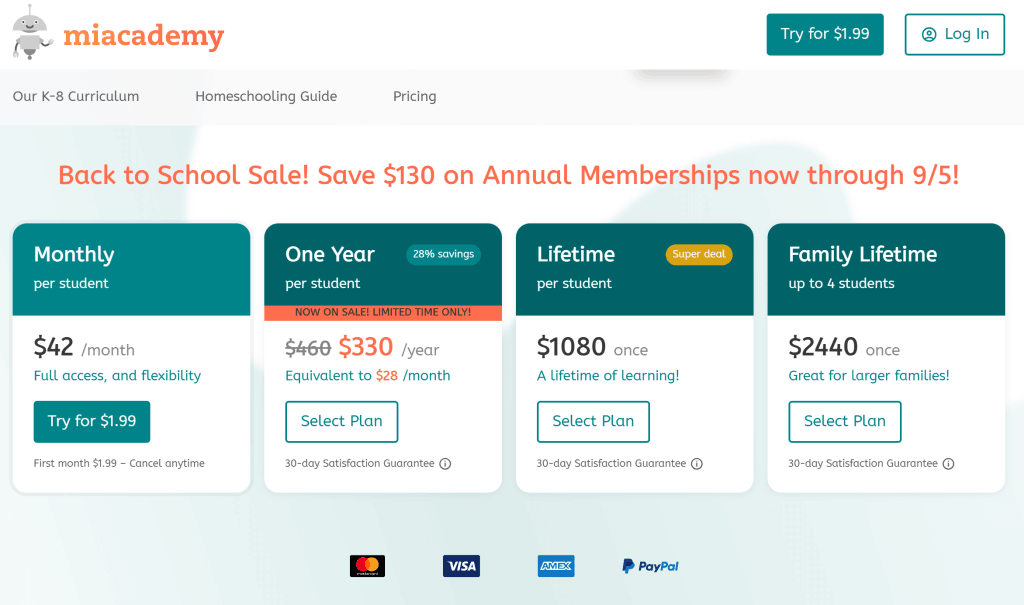Click info icon under One Year plan

pyautogui.click(x=445, y=464)
